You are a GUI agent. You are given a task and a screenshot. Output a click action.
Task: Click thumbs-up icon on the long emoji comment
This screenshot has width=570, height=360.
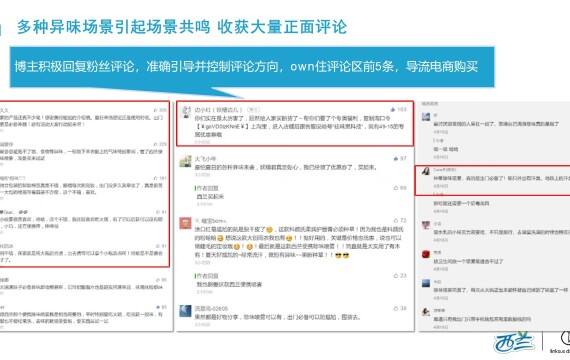[x=396, y=220]
